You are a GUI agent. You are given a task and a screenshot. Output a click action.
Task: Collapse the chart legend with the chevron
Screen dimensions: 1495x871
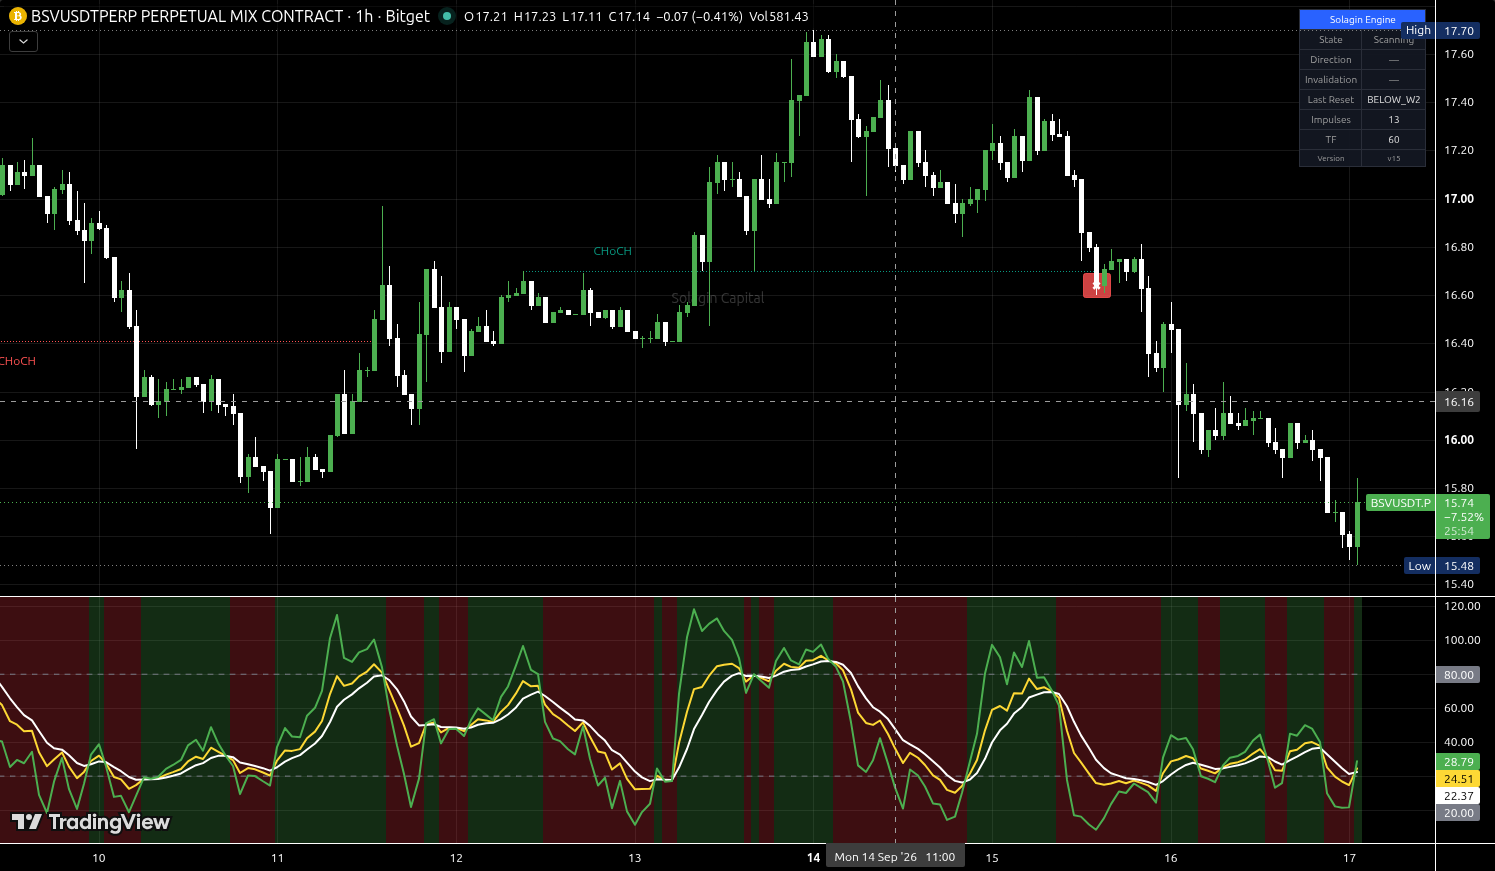(x=23, y=42)
